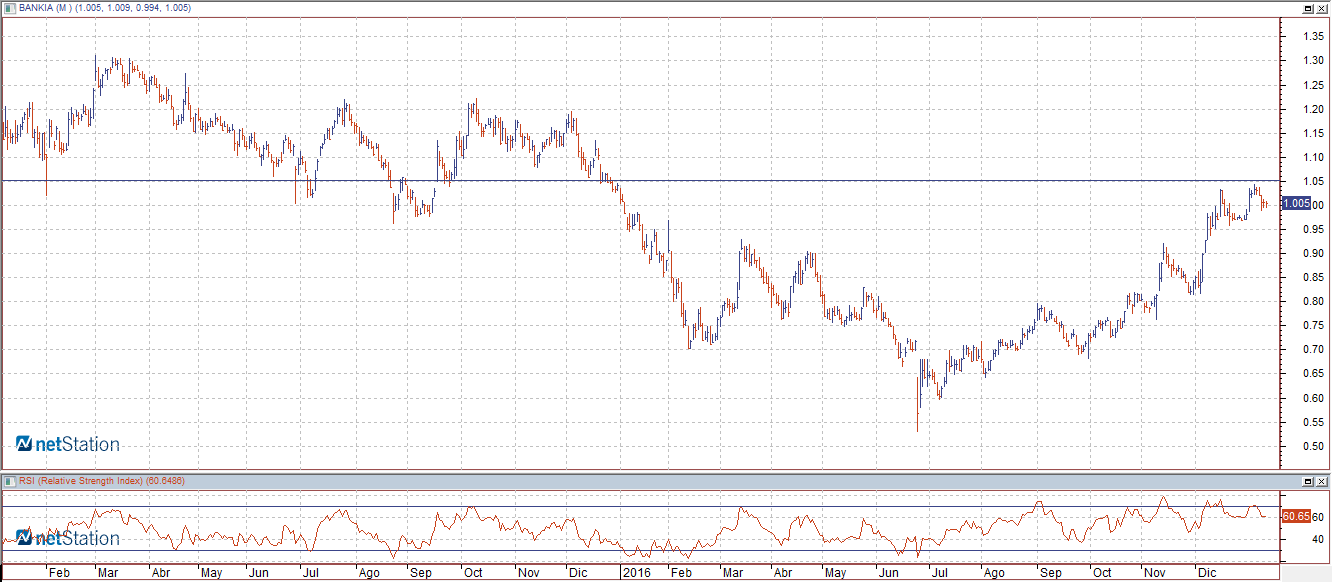Close the BANKIA price chart panel
The image size is (1332, 582).
click(x=1321, y=8)
